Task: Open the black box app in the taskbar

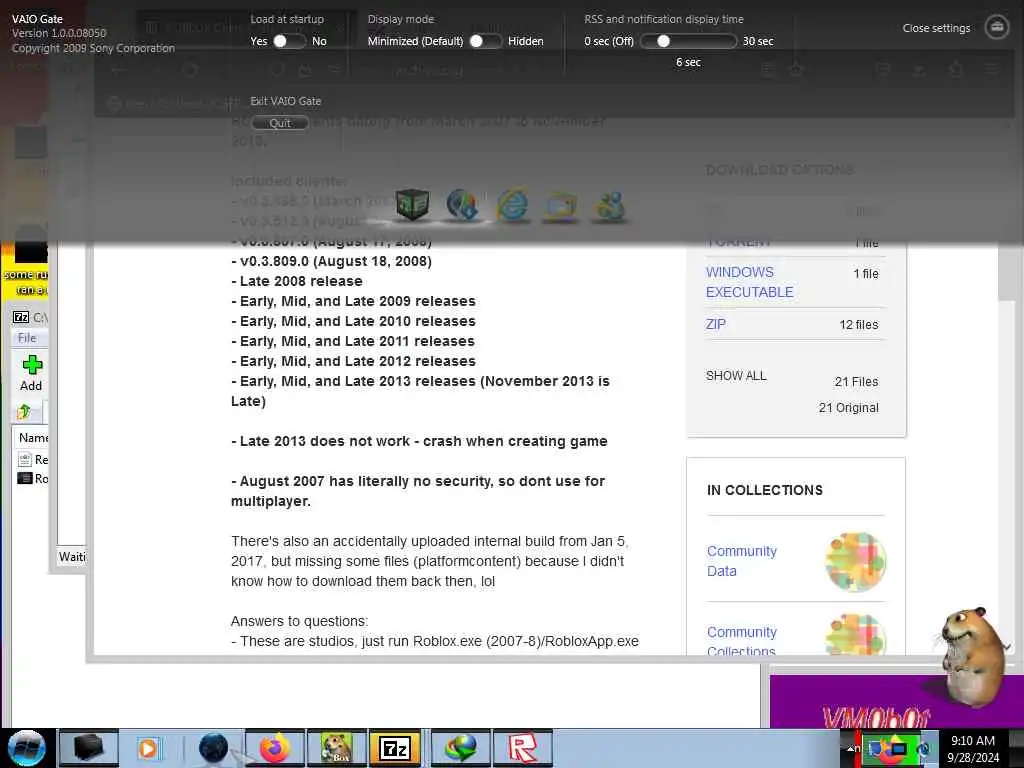Action: click(x=89, y=748)
